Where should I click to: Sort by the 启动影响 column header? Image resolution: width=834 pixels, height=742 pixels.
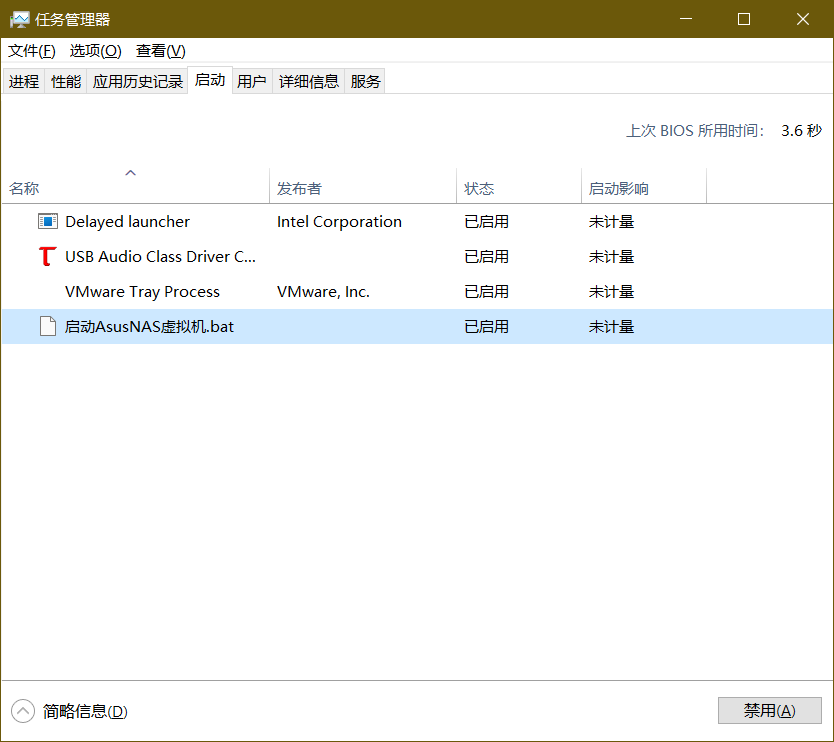click(x=618, y=189)
